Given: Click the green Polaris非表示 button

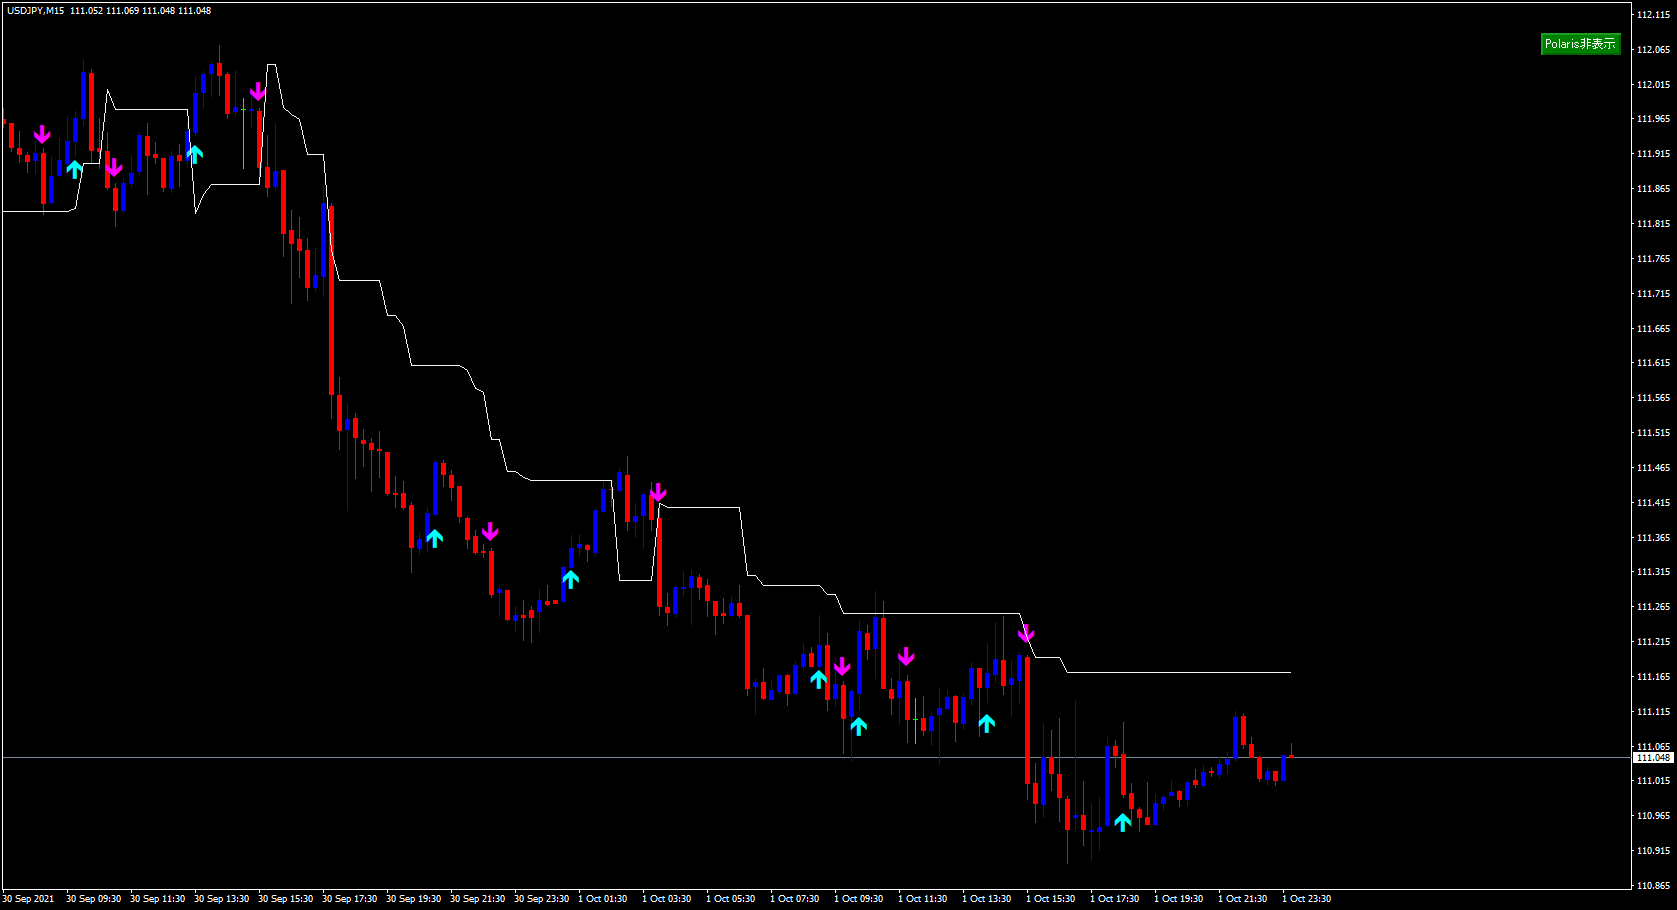Looking at the screenshot, I should (x=1580, y=44).
